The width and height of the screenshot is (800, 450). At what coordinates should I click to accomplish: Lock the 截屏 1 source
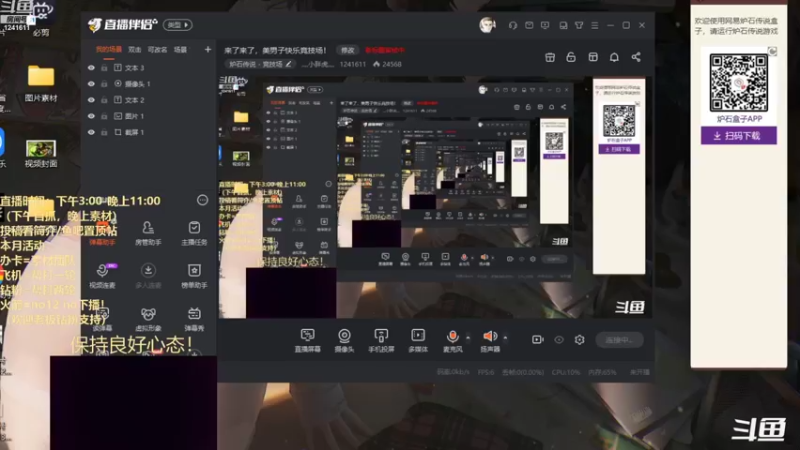(x=104, y=132)
